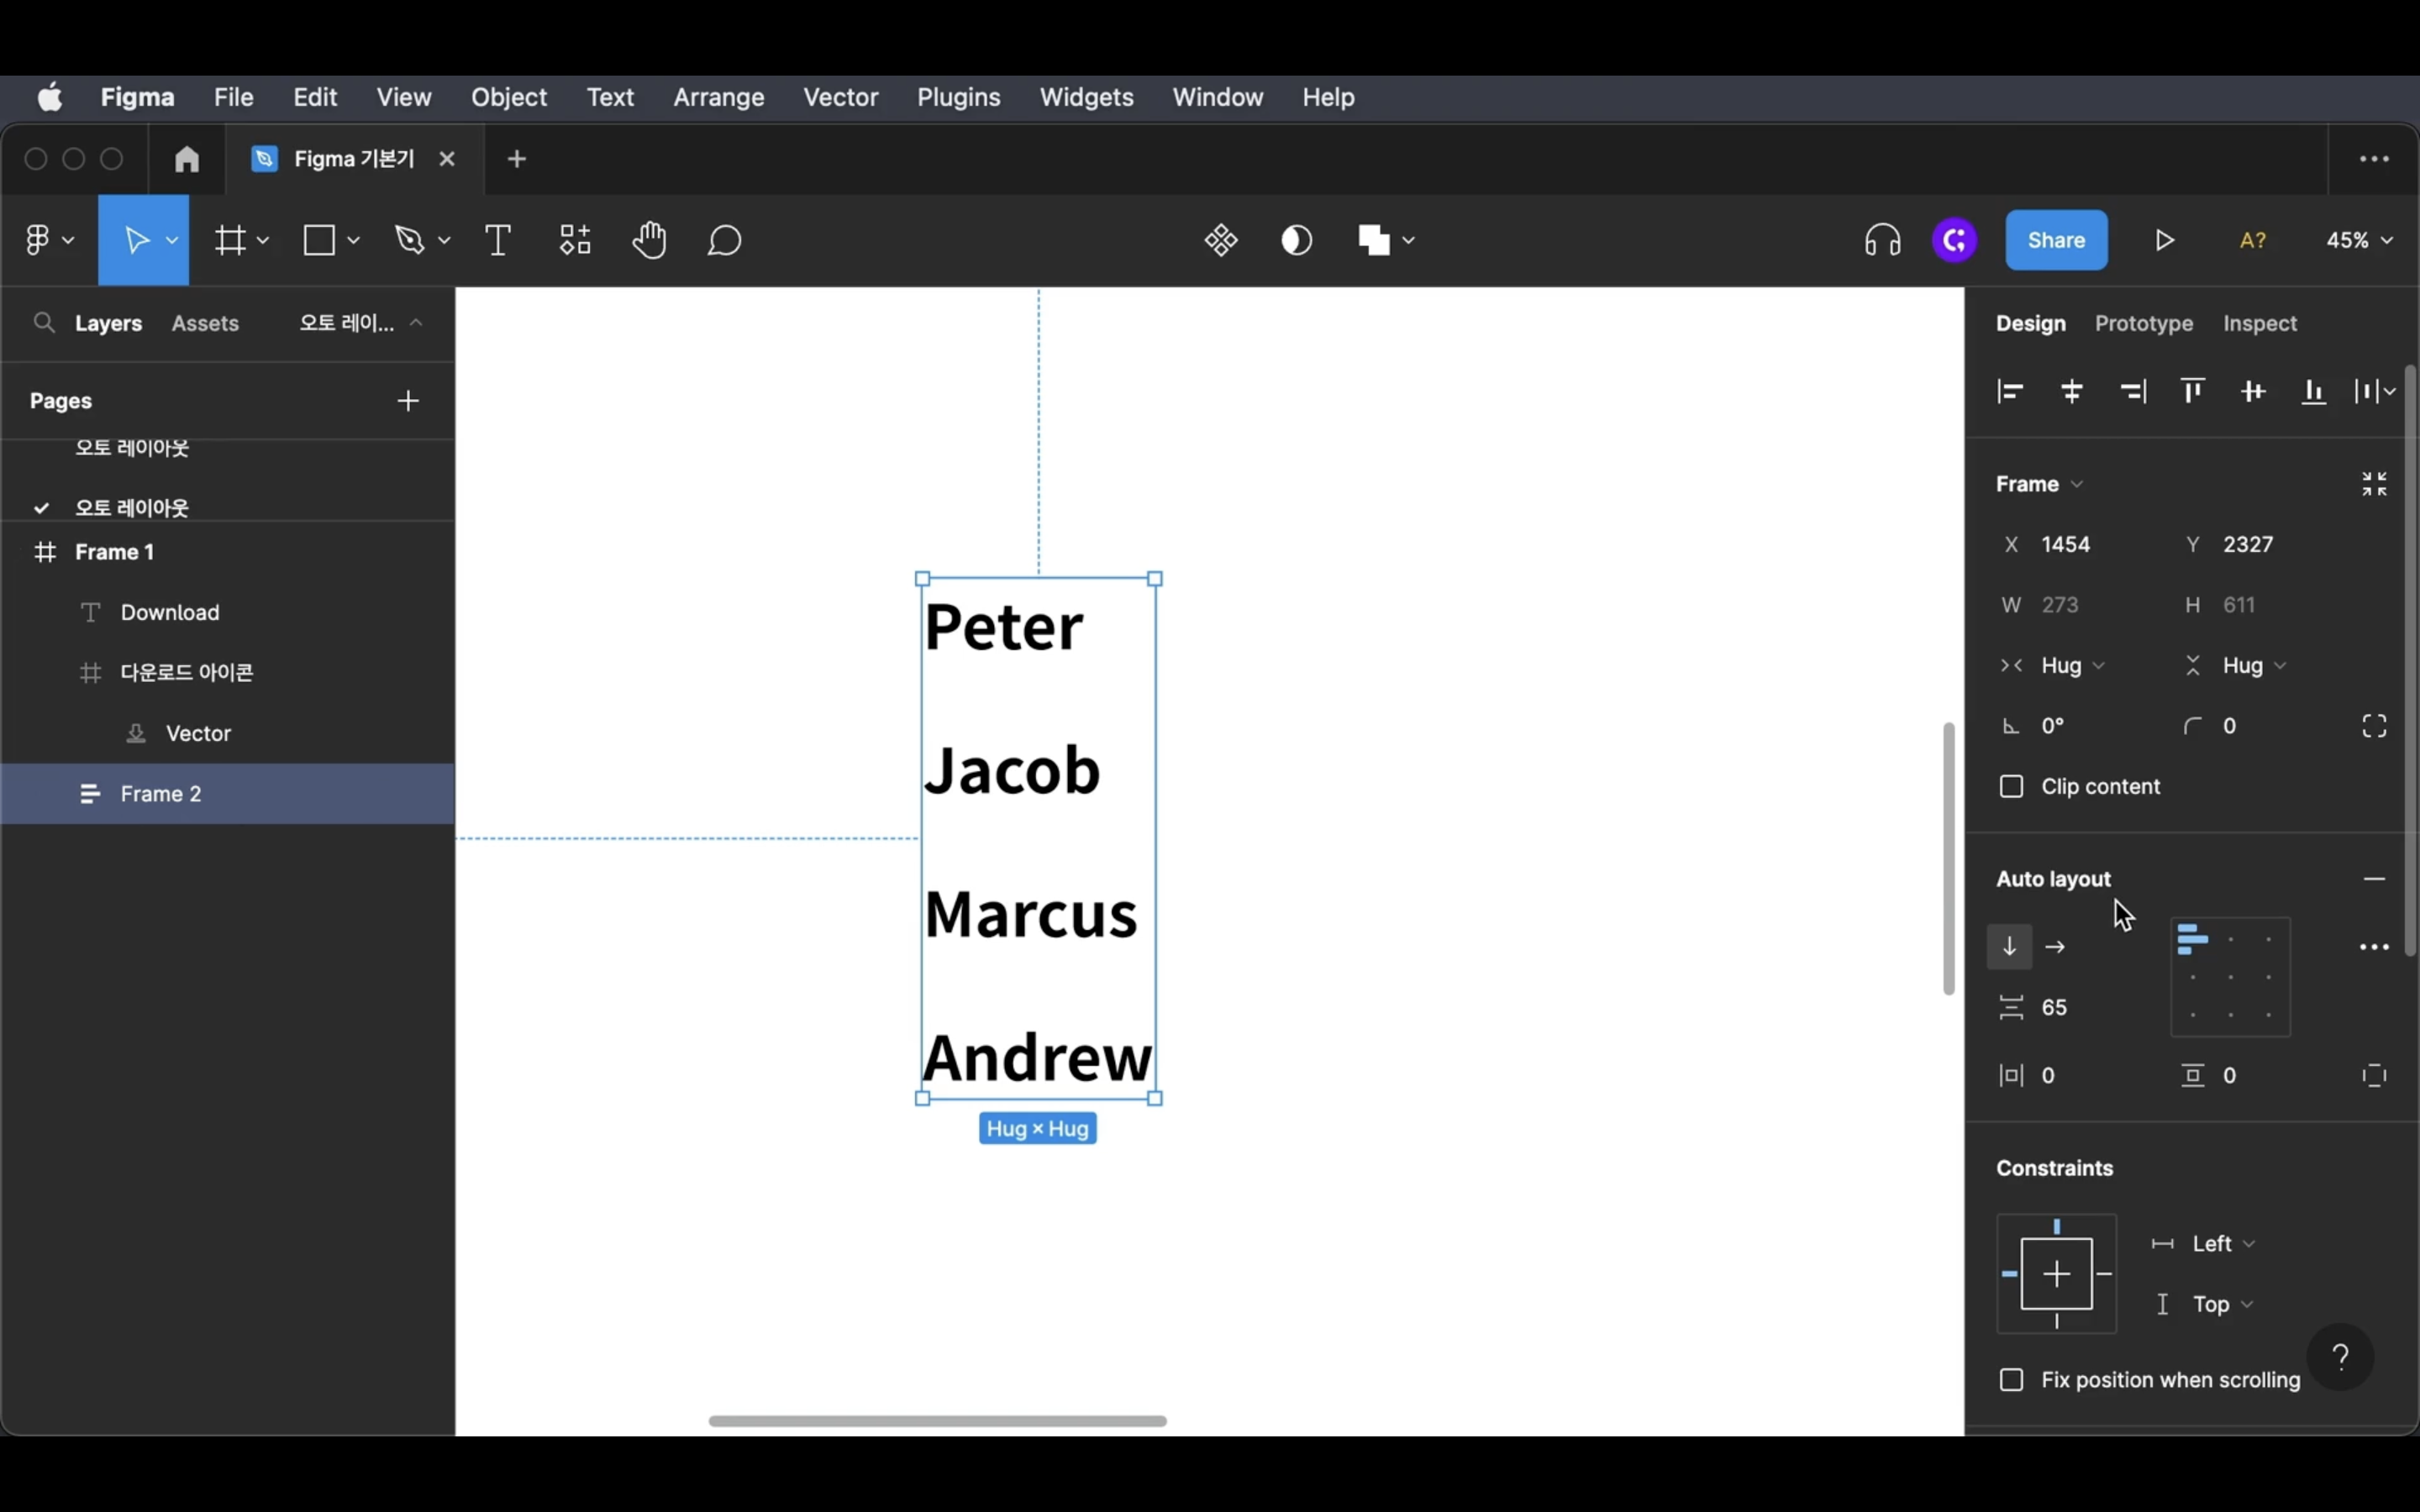Screen dimensions: 2420x1512
Task: Activate the Hand tool
Action: point(649,241)
